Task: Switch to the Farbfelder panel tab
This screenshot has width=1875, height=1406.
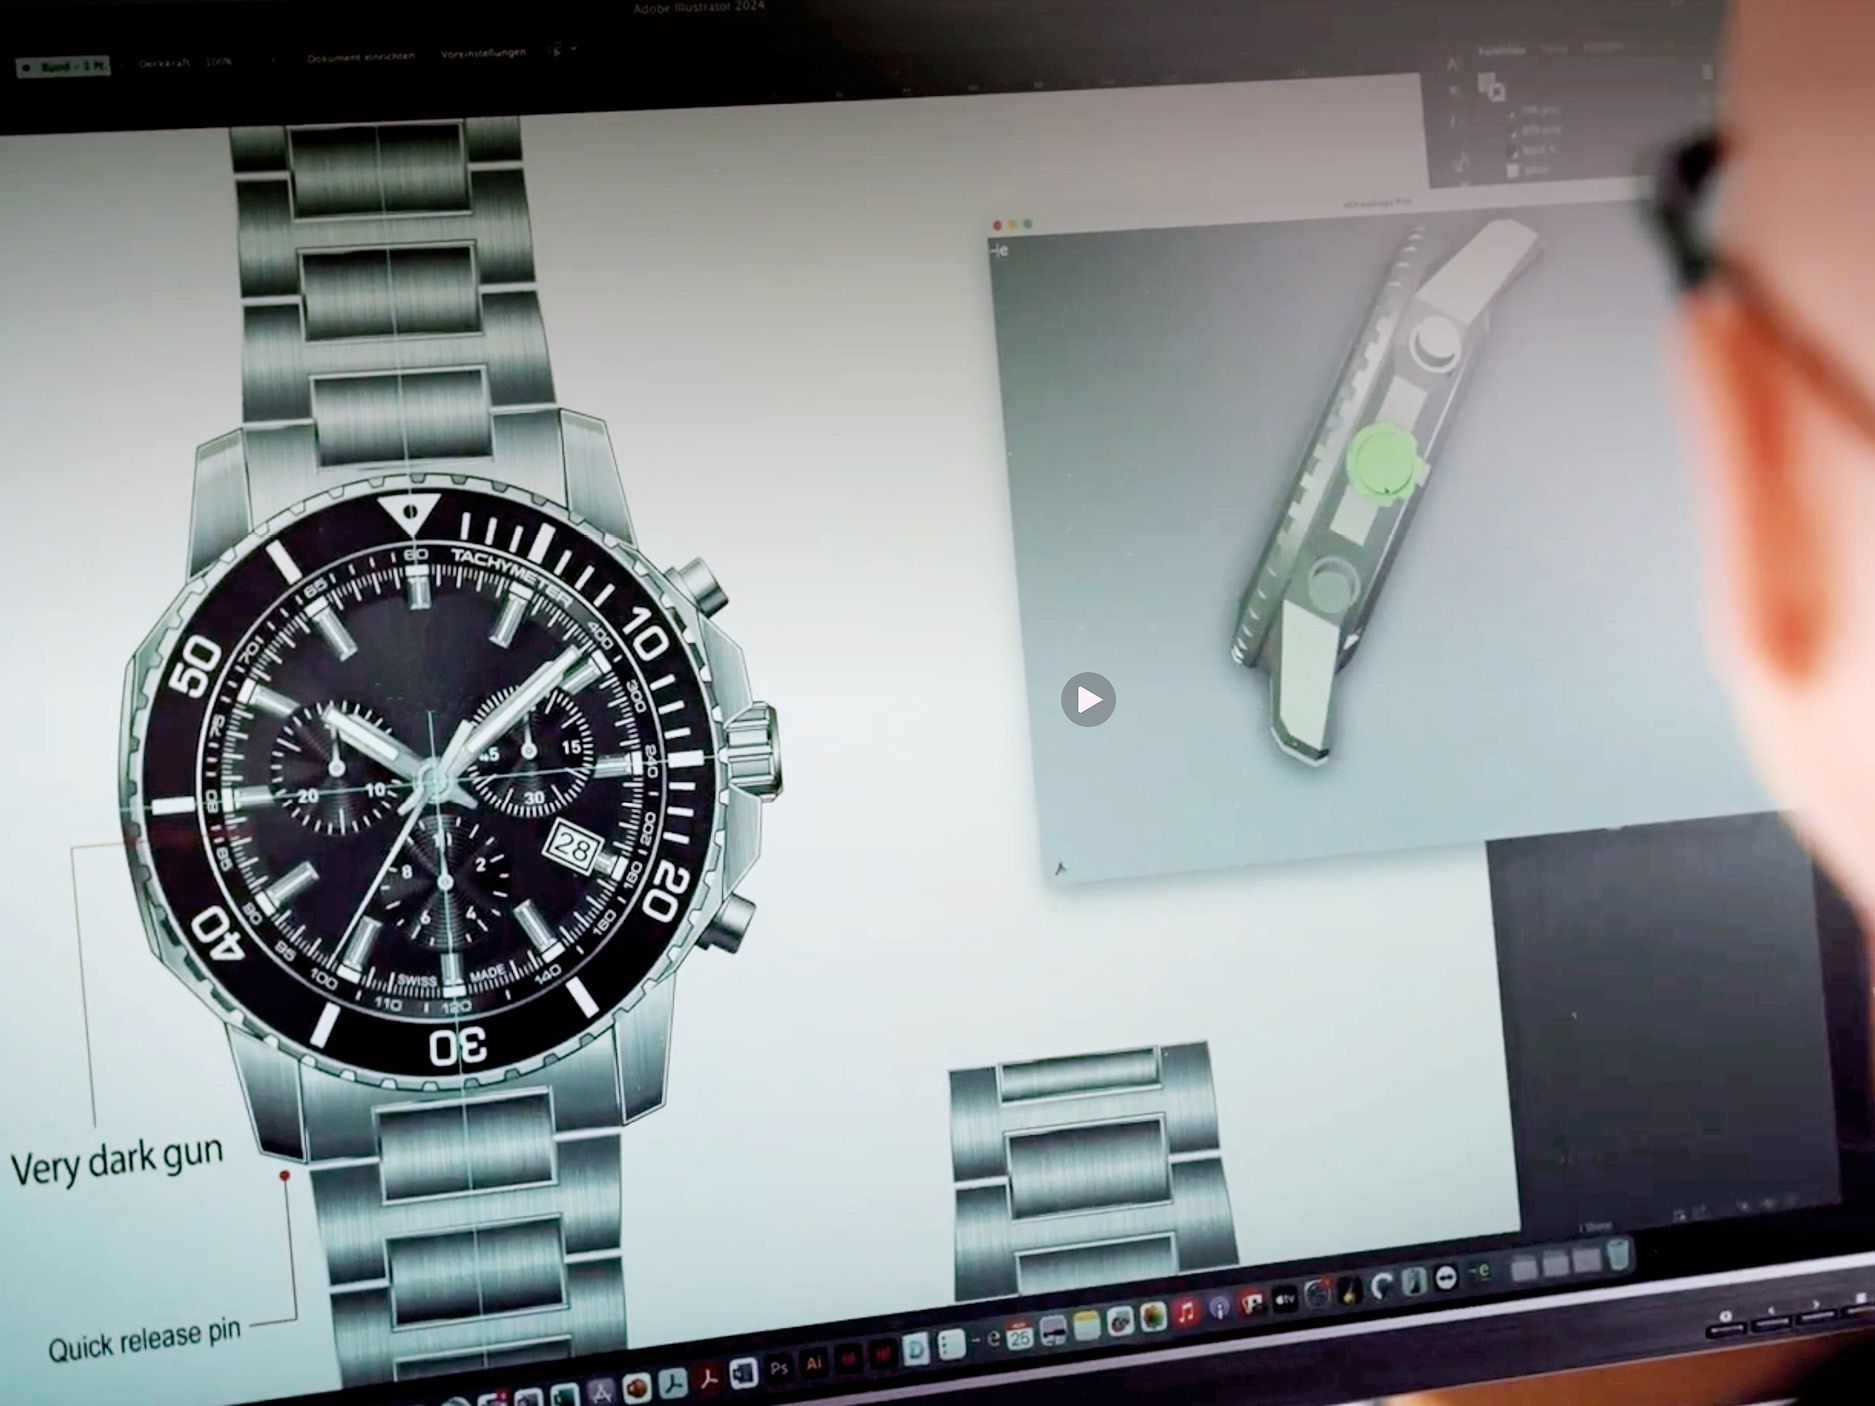Action: pos(1502,51)
